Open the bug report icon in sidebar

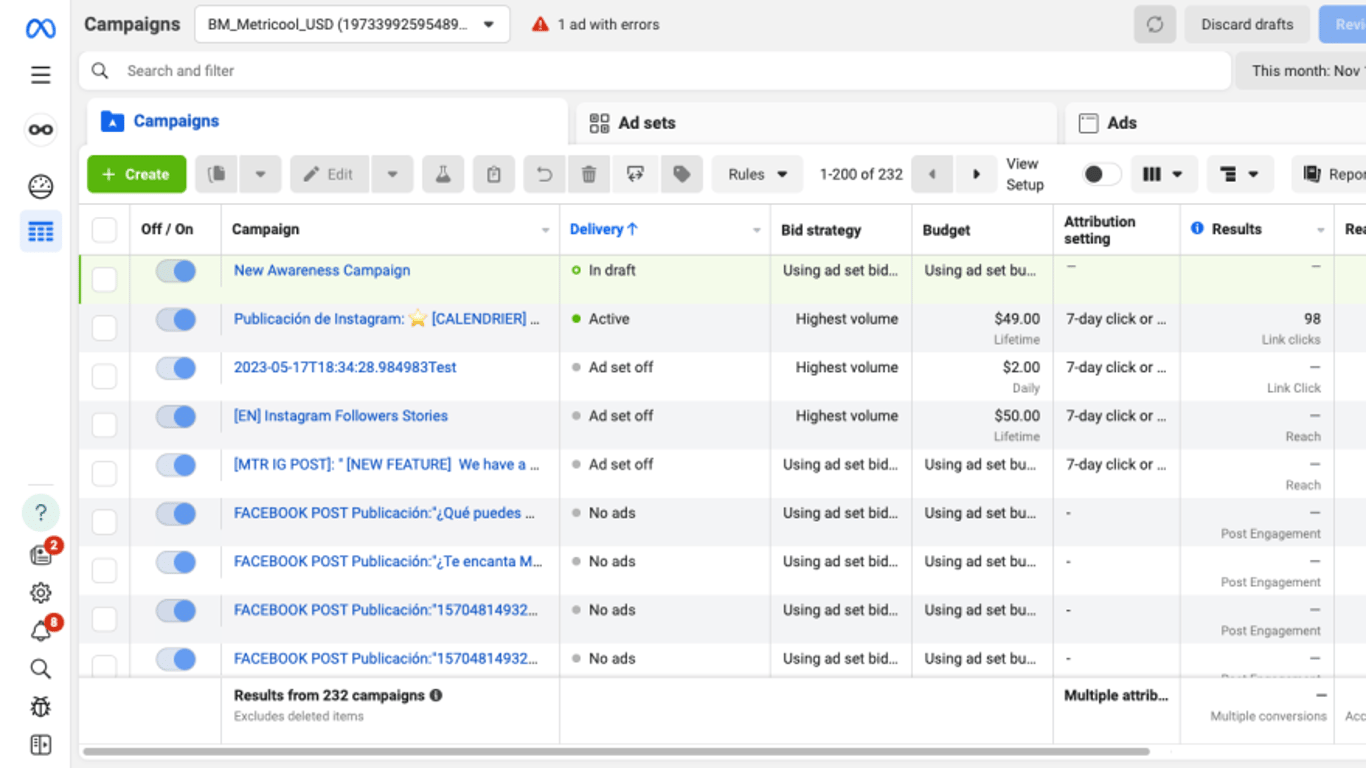click(x=40, y=707)
